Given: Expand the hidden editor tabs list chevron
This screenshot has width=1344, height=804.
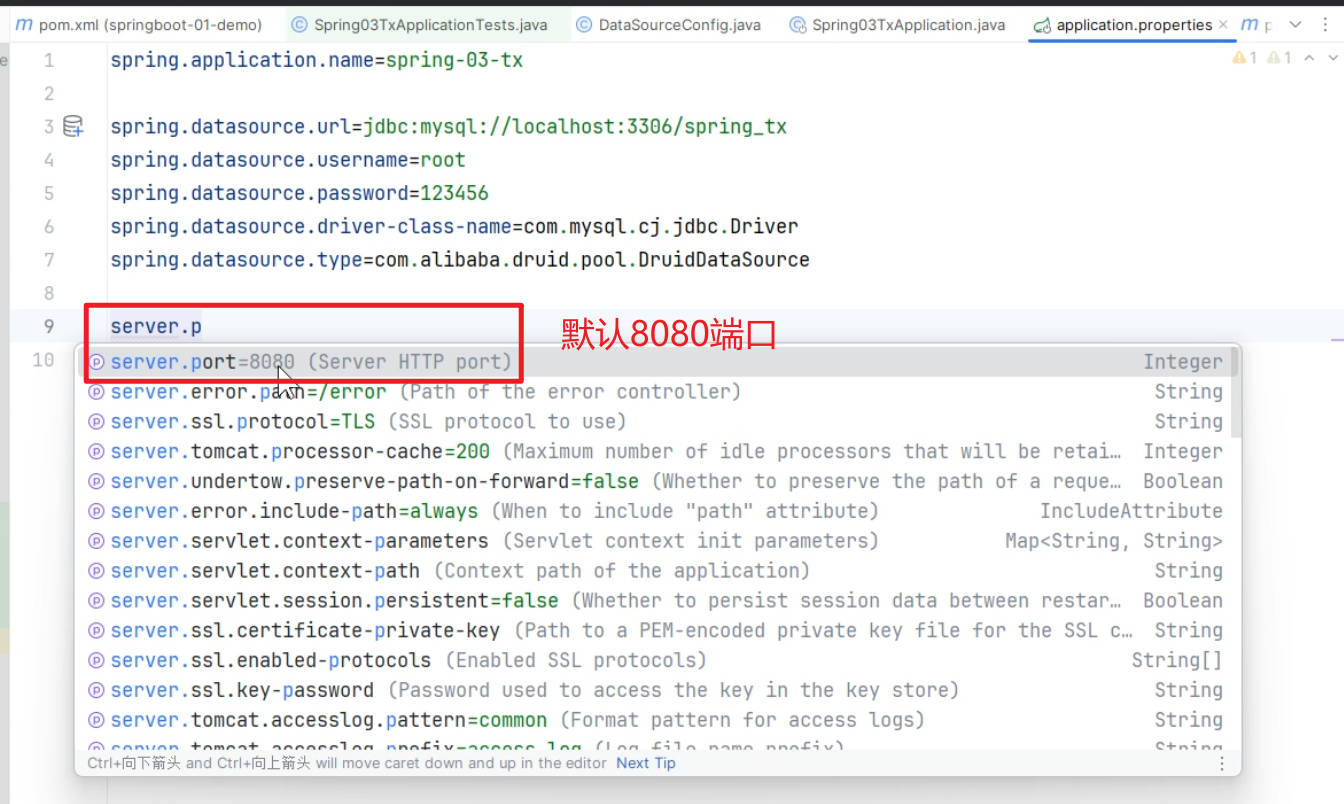Looking at the screenshot, I should pyautogui.click(x=1296, y=25).
